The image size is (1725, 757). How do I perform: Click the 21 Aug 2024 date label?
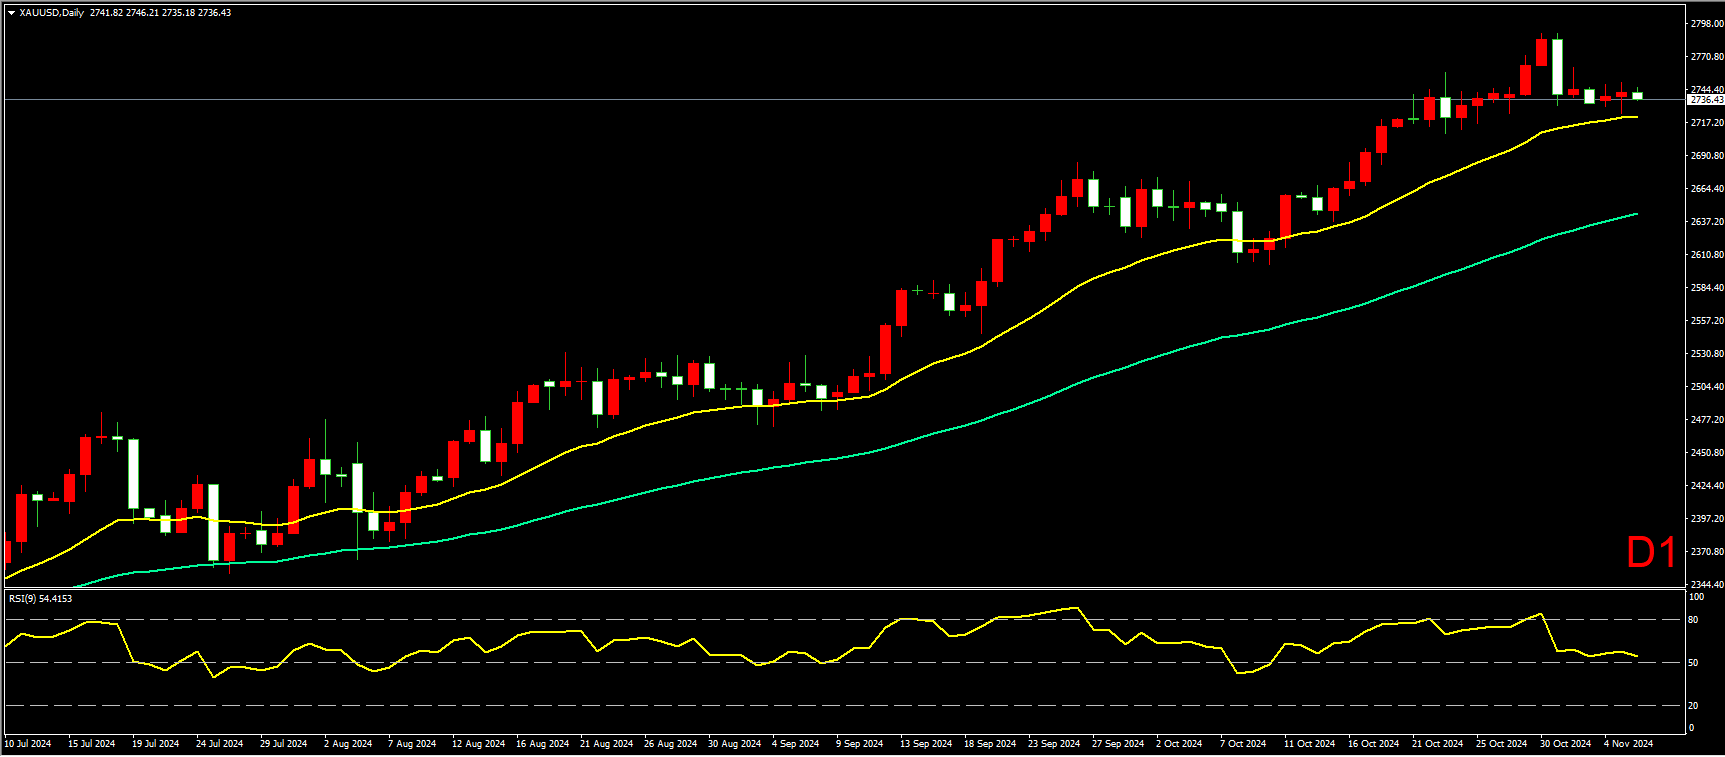point(607,744)
